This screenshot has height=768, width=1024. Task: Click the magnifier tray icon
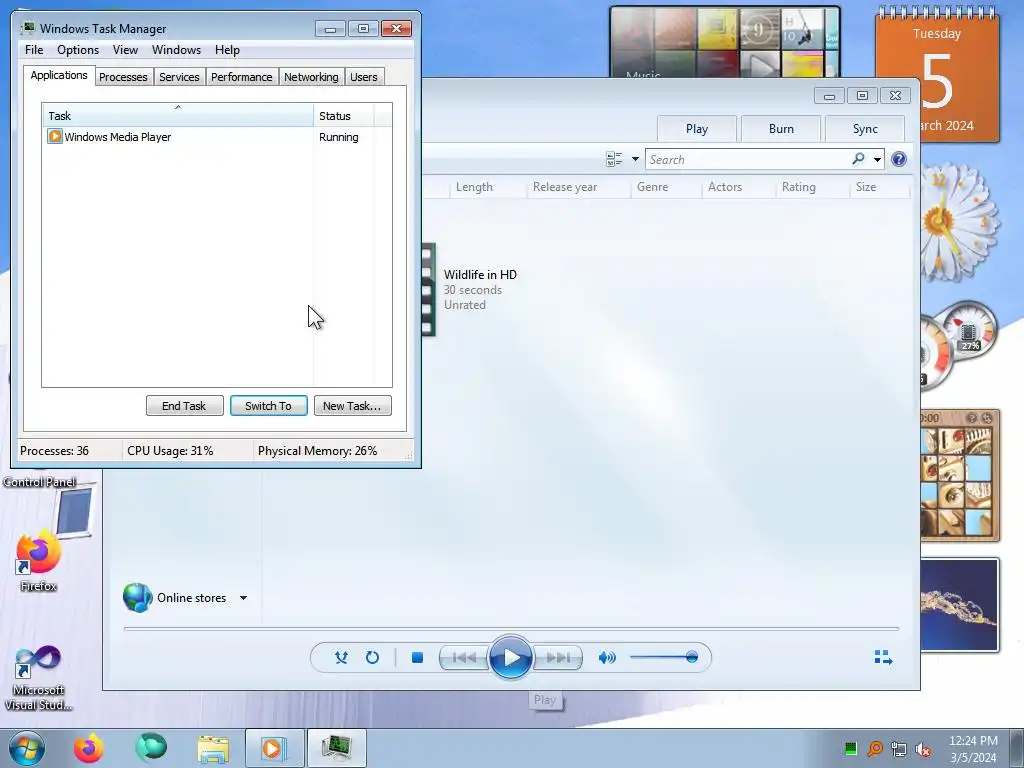[x=874, y=749]
